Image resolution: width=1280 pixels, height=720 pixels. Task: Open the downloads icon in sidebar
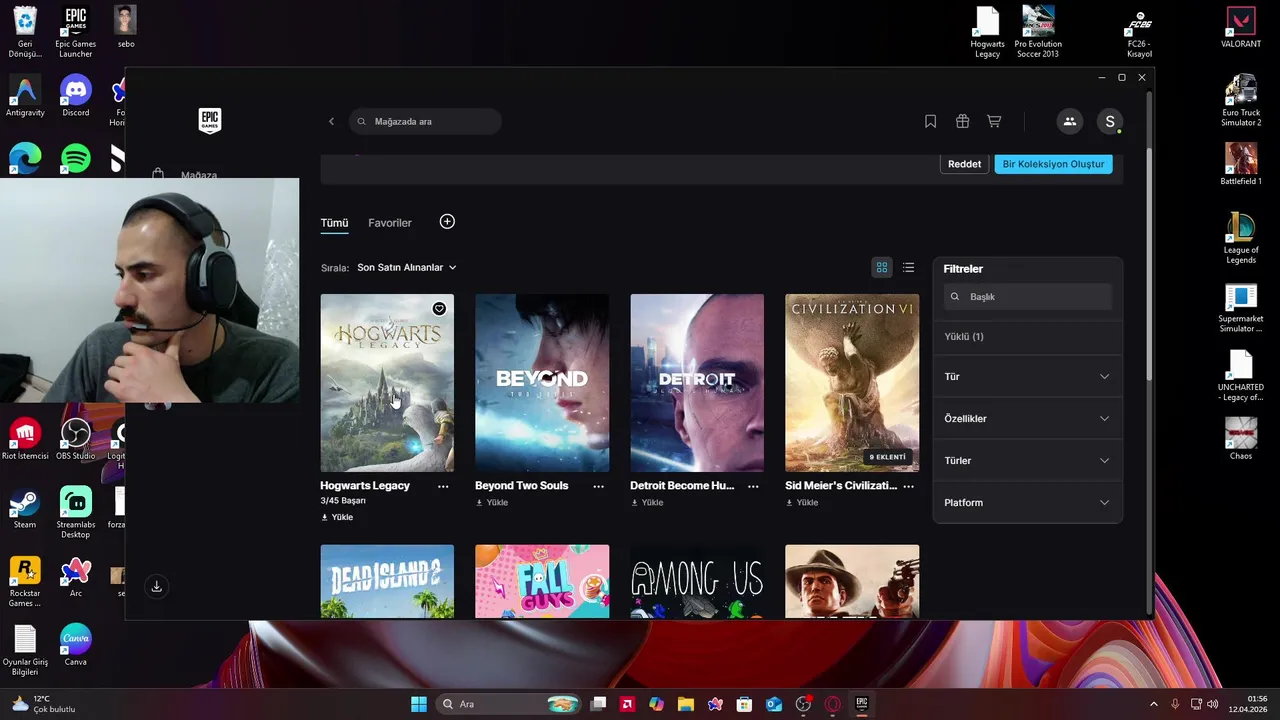coord(156,587)
